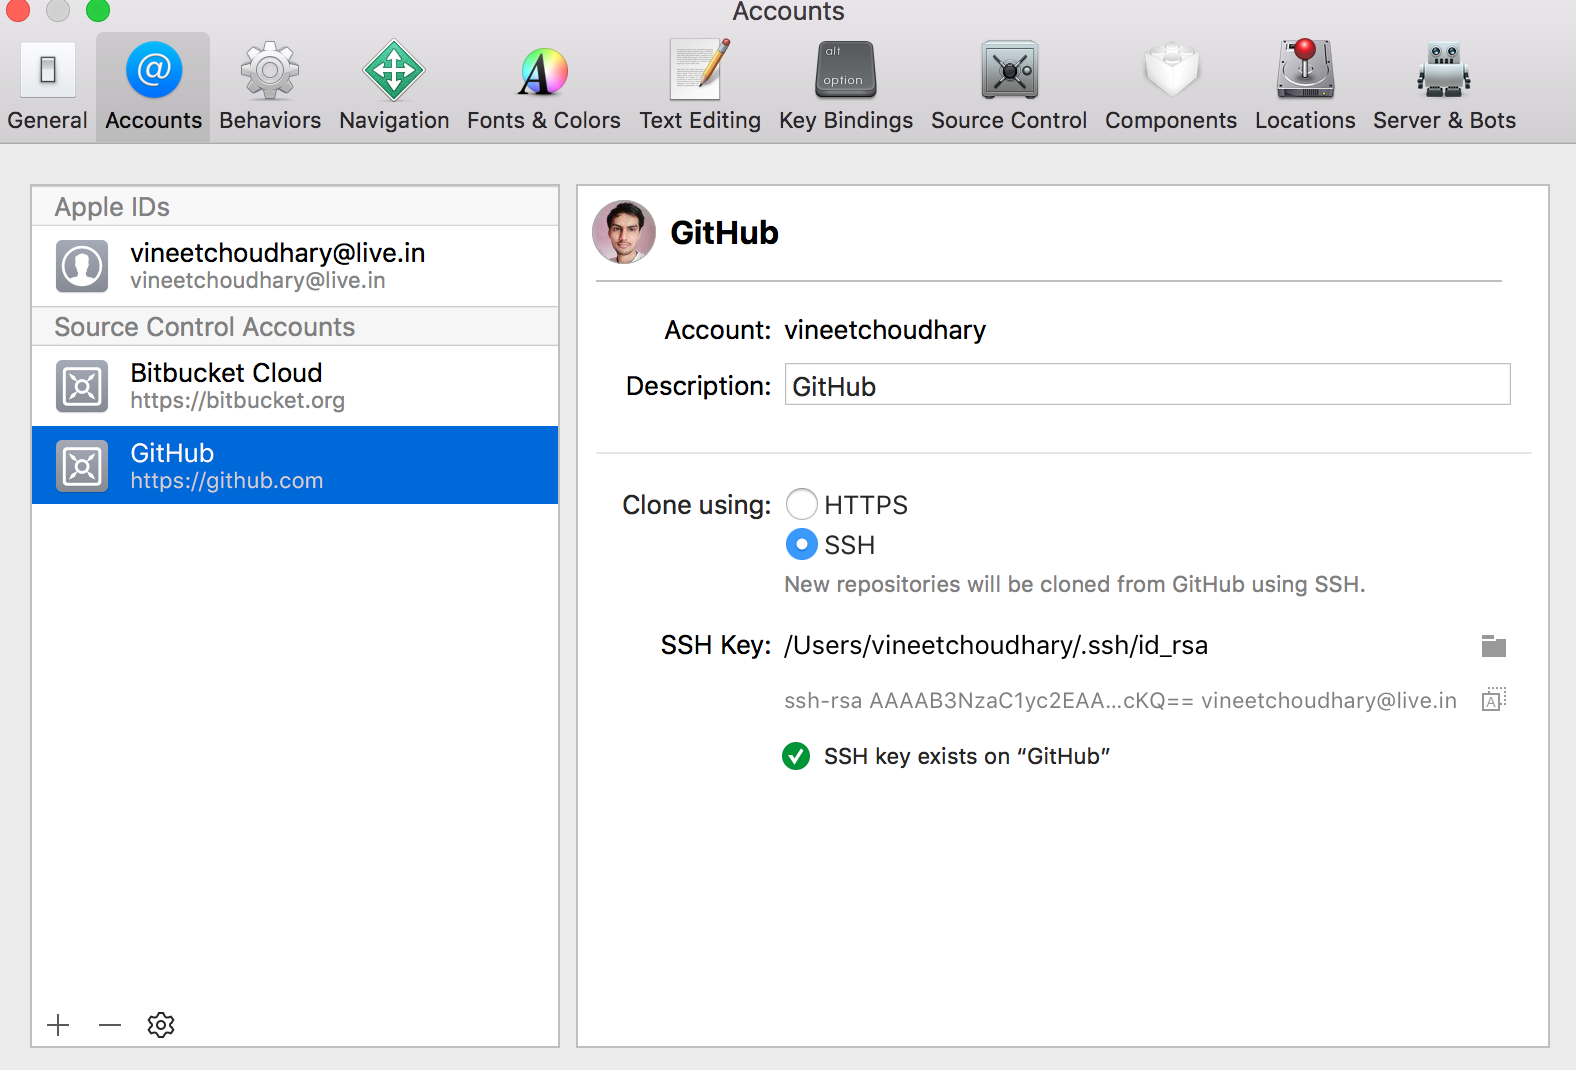This screenshot has width=1576, height=1070.
Task: Select the vineetchoudhary@live.in Apple ID row
Action: click(x=295, y=266)
